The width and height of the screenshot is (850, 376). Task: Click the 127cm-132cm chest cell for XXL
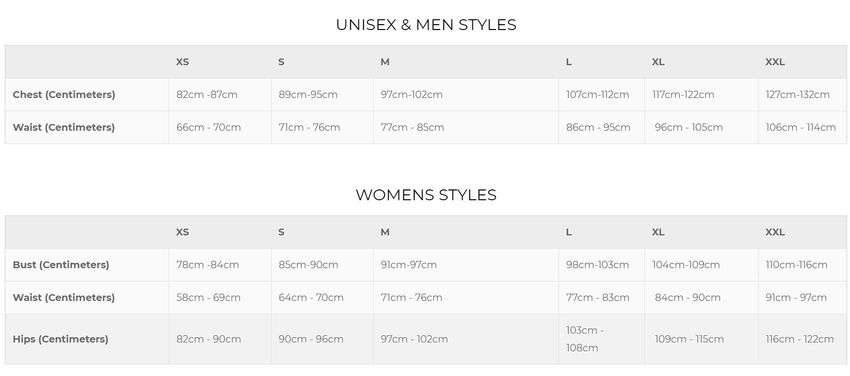point(797,94)
